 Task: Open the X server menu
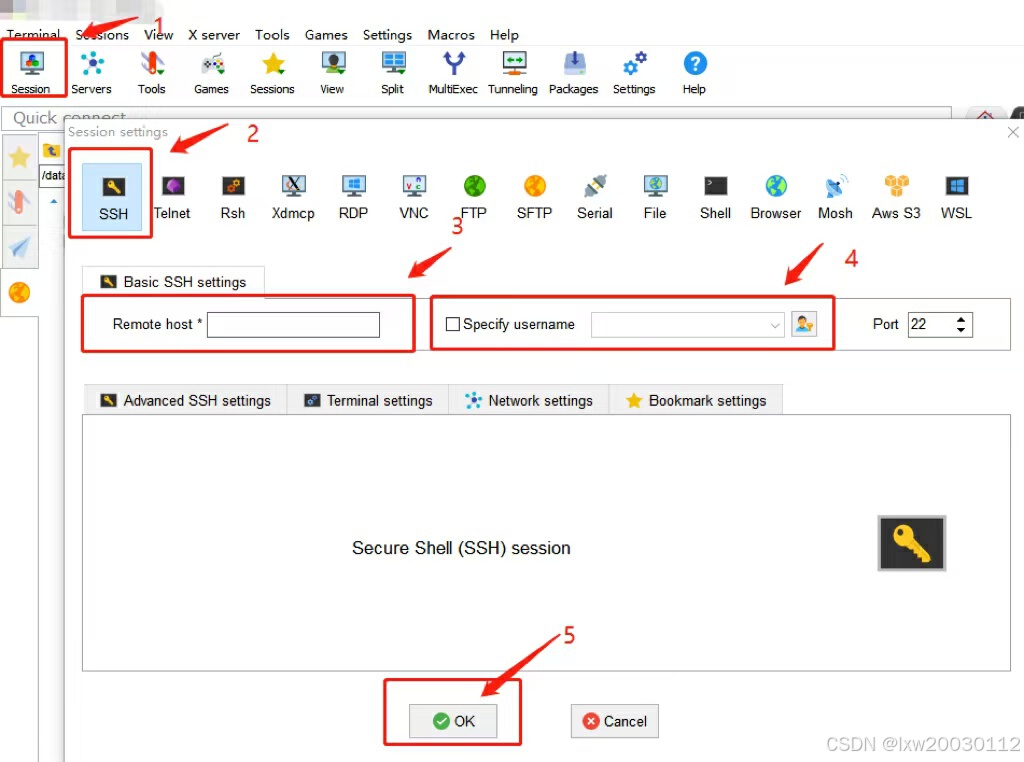coord(214,35)
